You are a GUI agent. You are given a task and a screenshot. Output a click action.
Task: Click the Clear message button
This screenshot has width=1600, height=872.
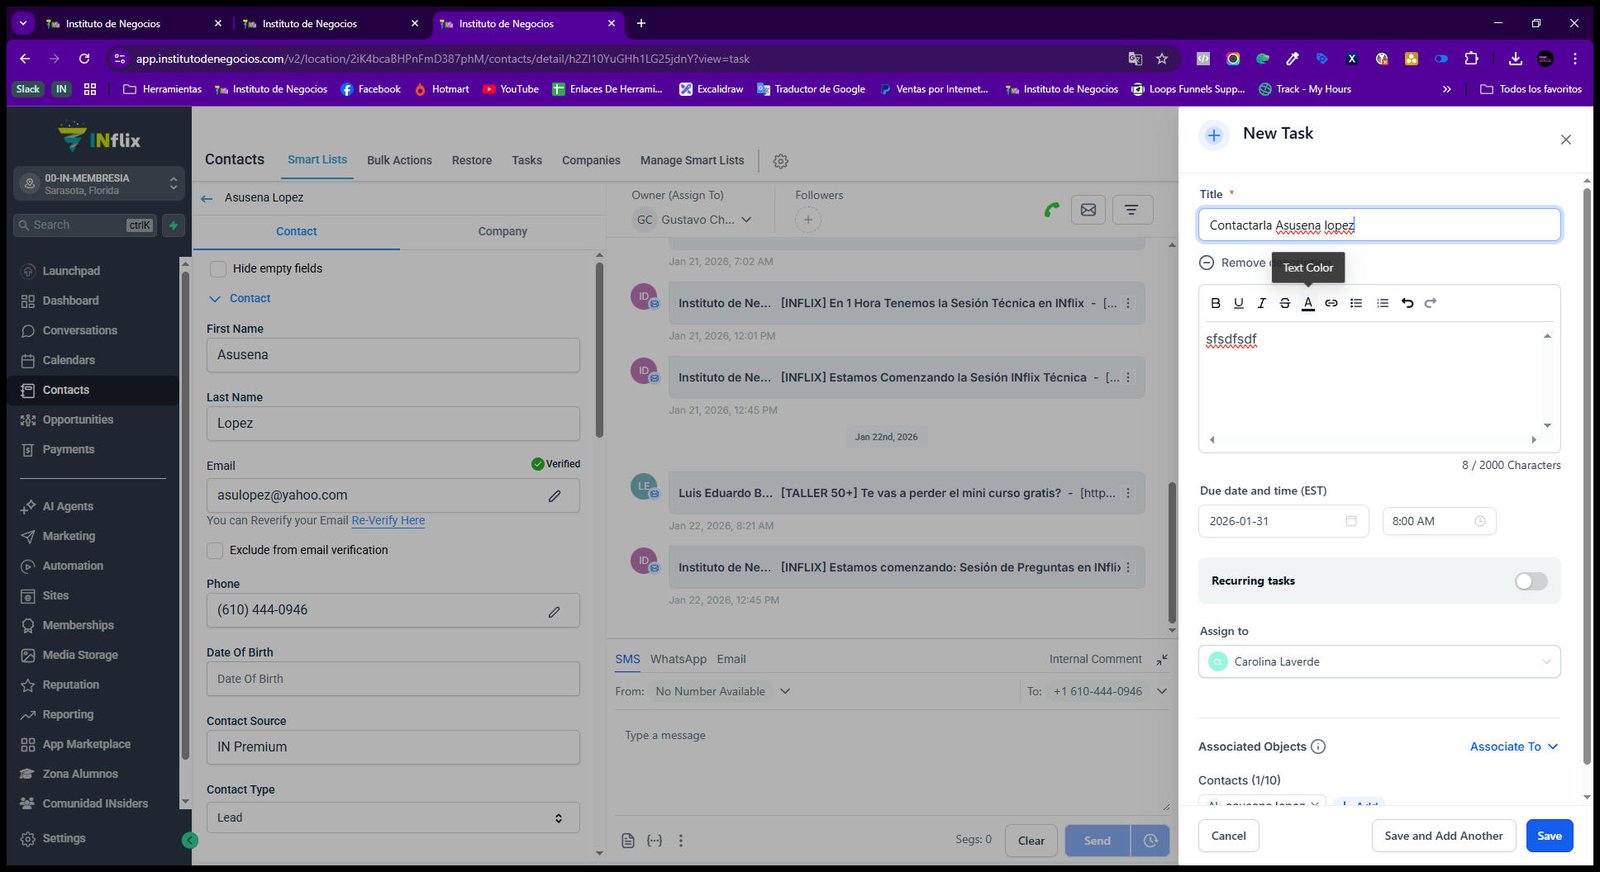coord(1031,841)
